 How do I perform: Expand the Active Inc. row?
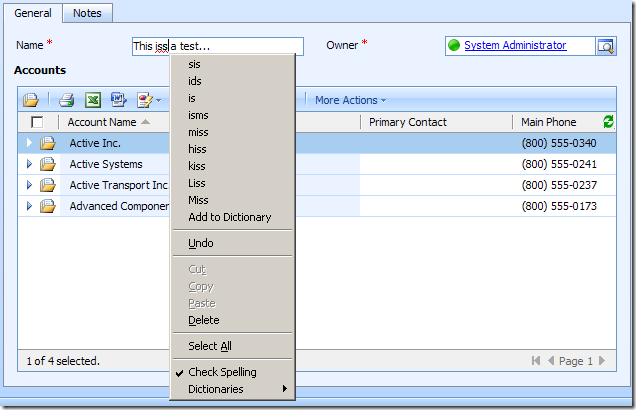tap(29, 143)
